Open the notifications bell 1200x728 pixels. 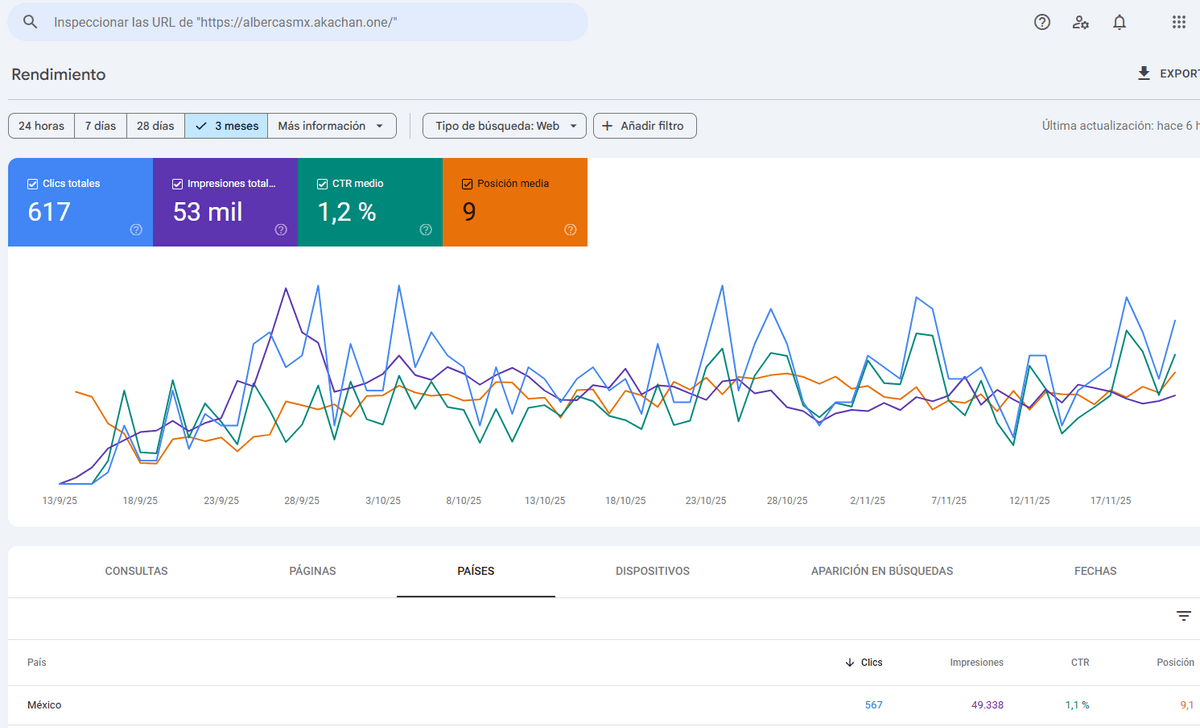pyautogui.click(x=1119, y=22)
